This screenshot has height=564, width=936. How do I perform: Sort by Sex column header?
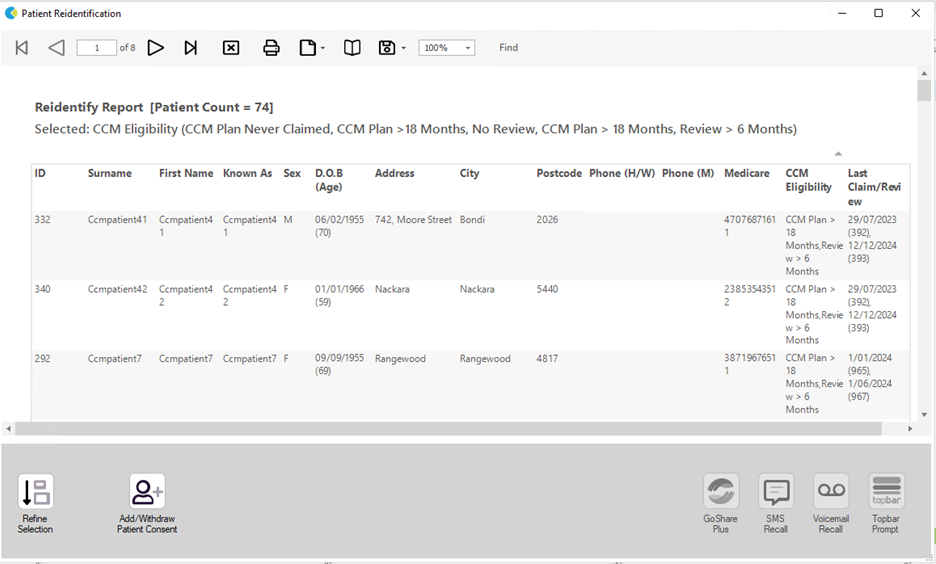tap(292, 173)
